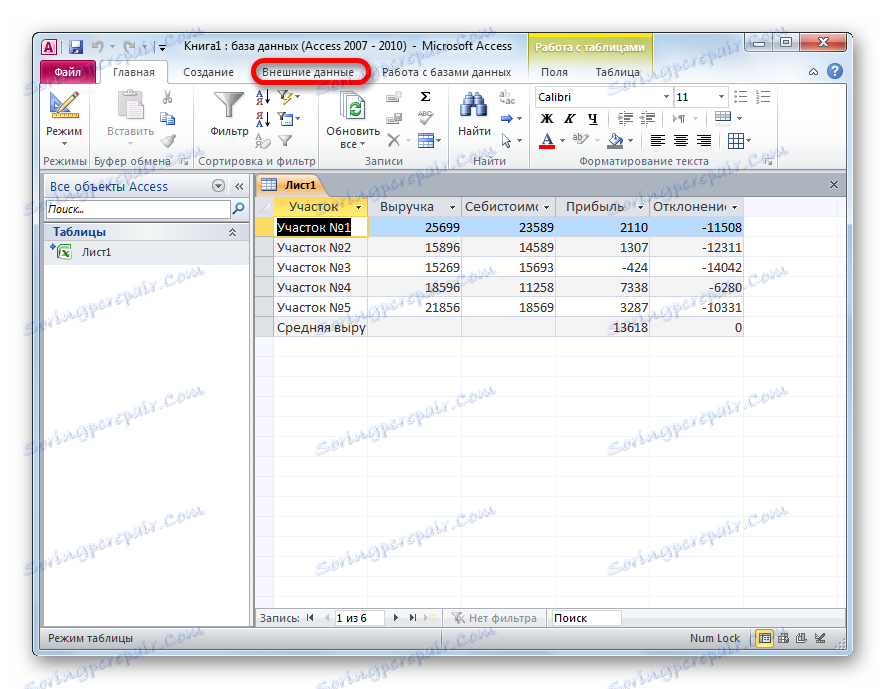Switch to the Поля tab

point(554,72)
